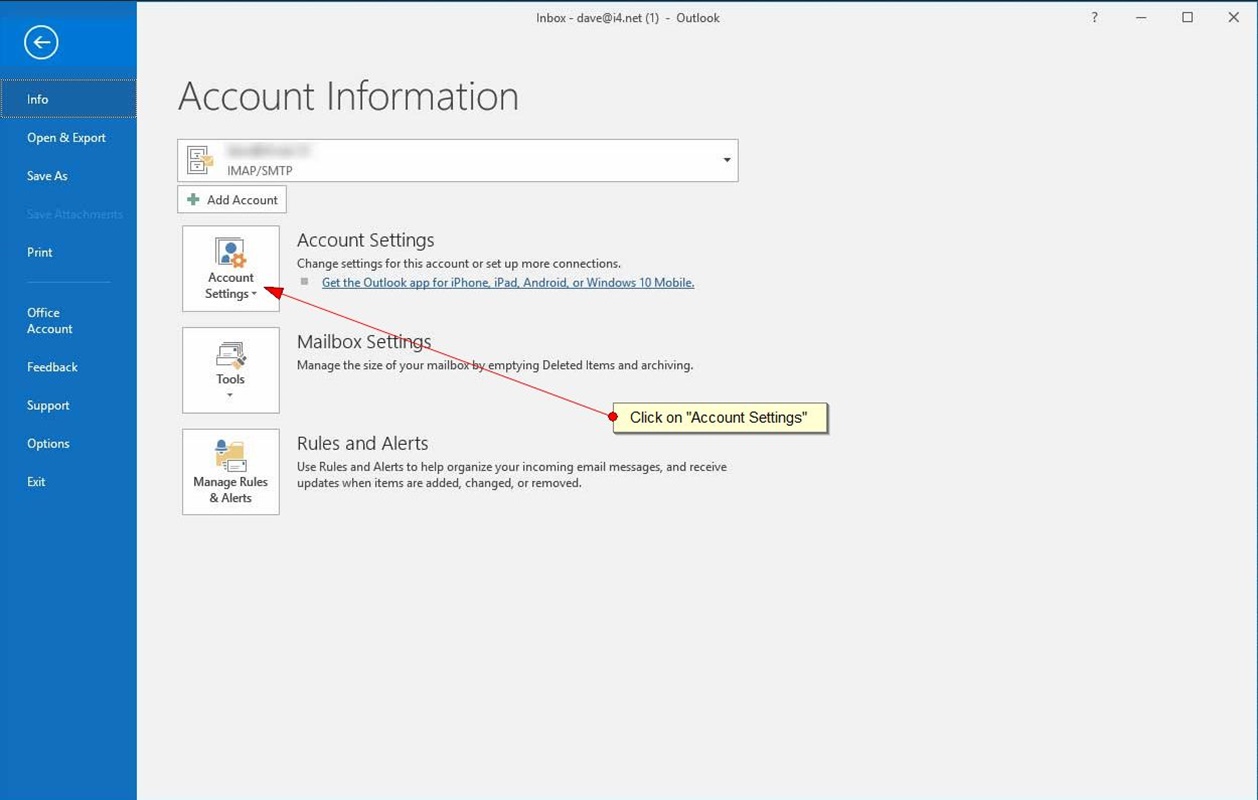Viewport: 1258px width, 800px height.
Task: Click the account mailbox icon in selector
Action: pos(200,160)
